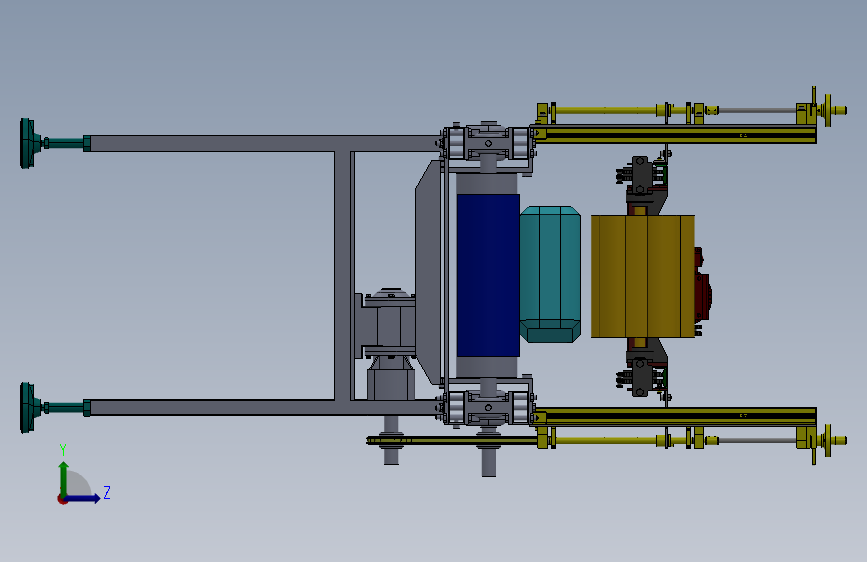Select the lower yellow linear guide rail
Screen dimensions: 867x562
click(x=675, y=417)
